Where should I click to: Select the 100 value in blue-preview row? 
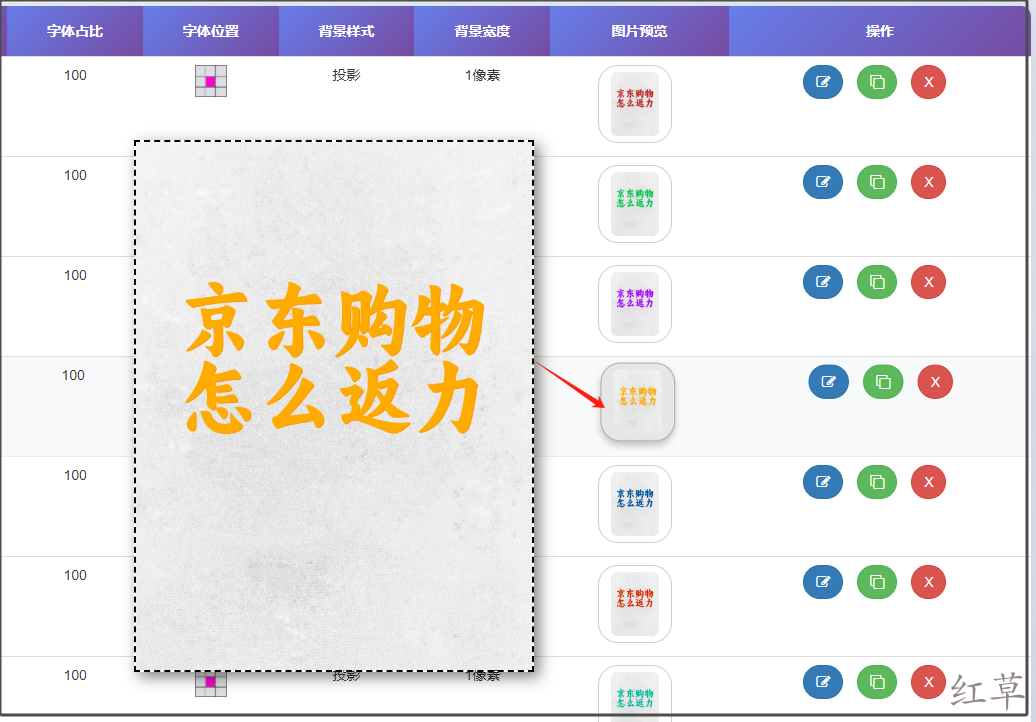[x=75, y=475]
